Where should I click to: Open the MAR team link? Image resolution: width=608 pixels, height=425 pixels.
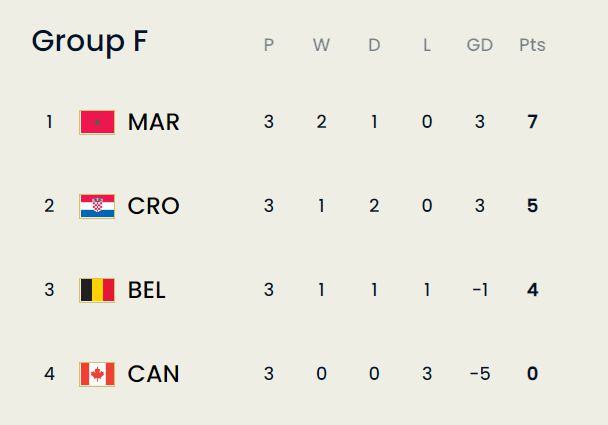153,122
